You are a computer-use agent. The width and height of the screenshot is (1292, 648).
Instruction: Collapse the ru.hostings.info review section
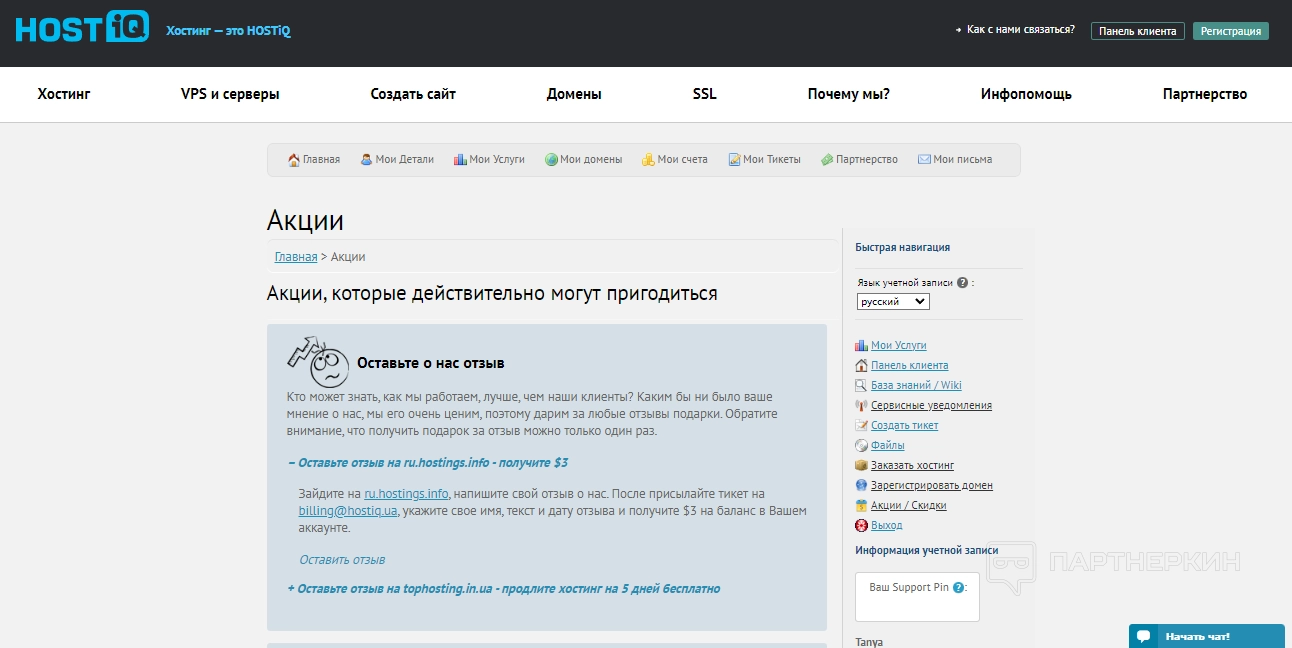tap(427, 463)
